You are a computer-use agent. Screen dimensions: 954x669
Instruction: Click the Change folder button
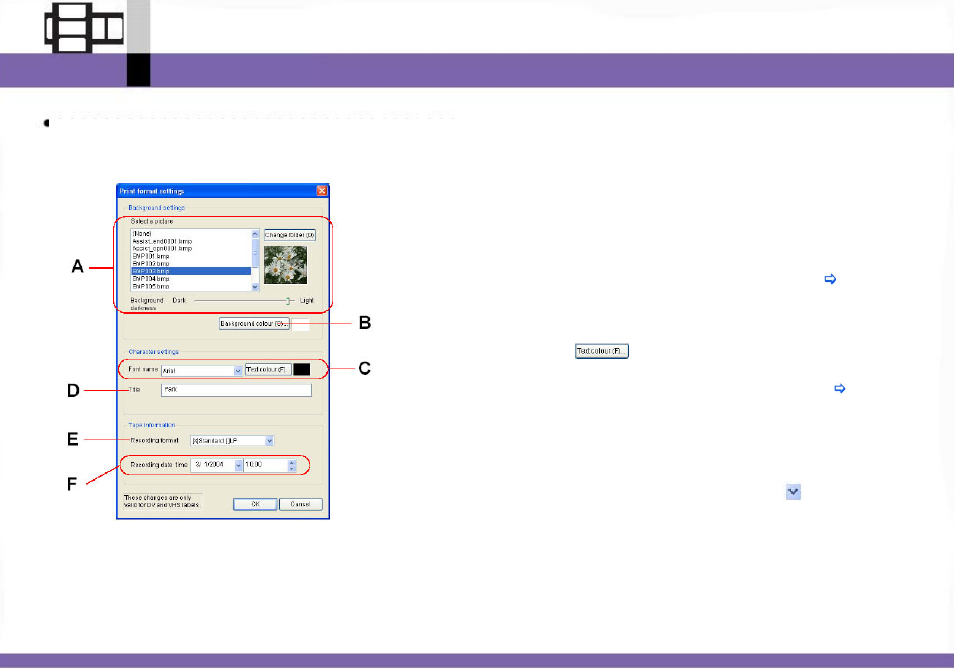click(290, 235)
